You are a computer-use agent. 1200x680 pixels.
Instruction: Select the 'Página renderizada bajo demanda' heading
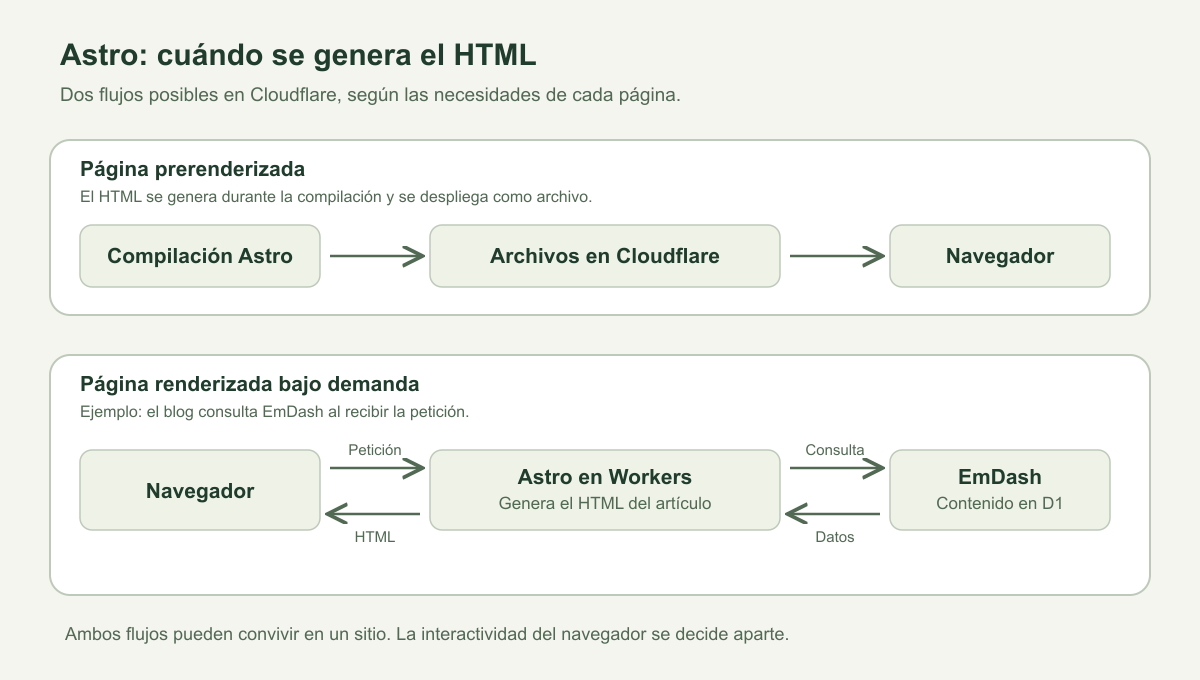point(250,384)
